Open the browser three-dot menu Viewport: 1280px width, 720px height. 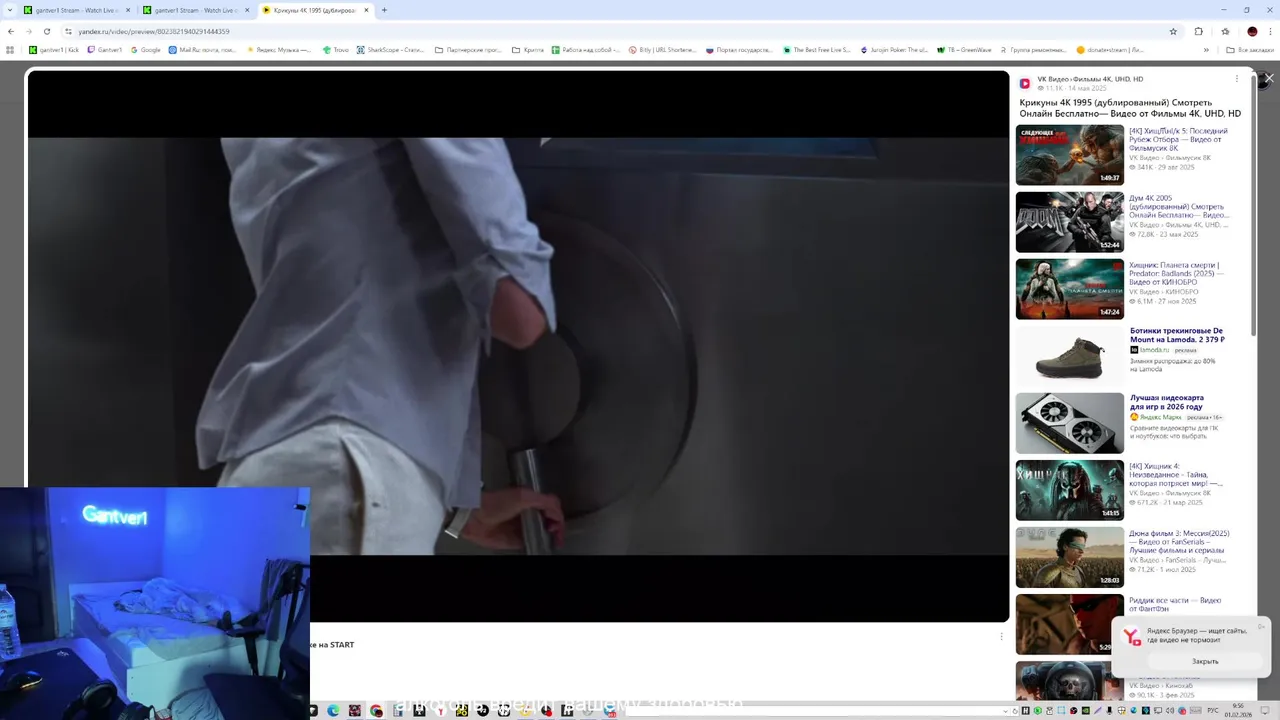1269,31
